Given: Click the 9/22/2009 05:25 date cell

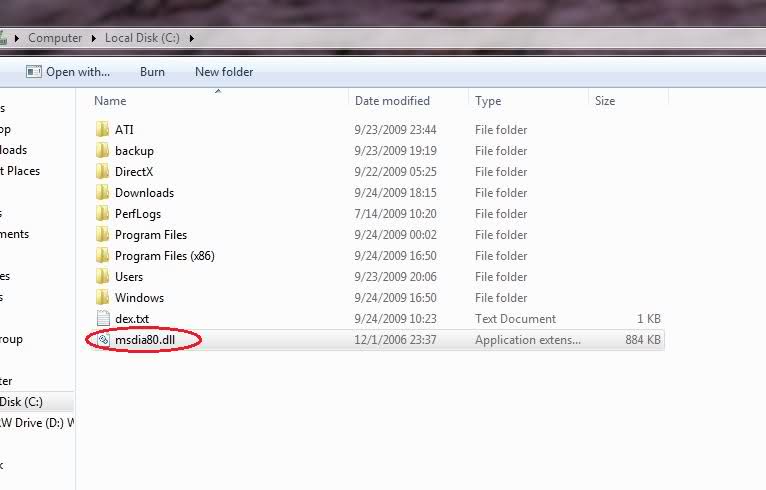Looking at the screenshot, I should [x=395, y=171].
